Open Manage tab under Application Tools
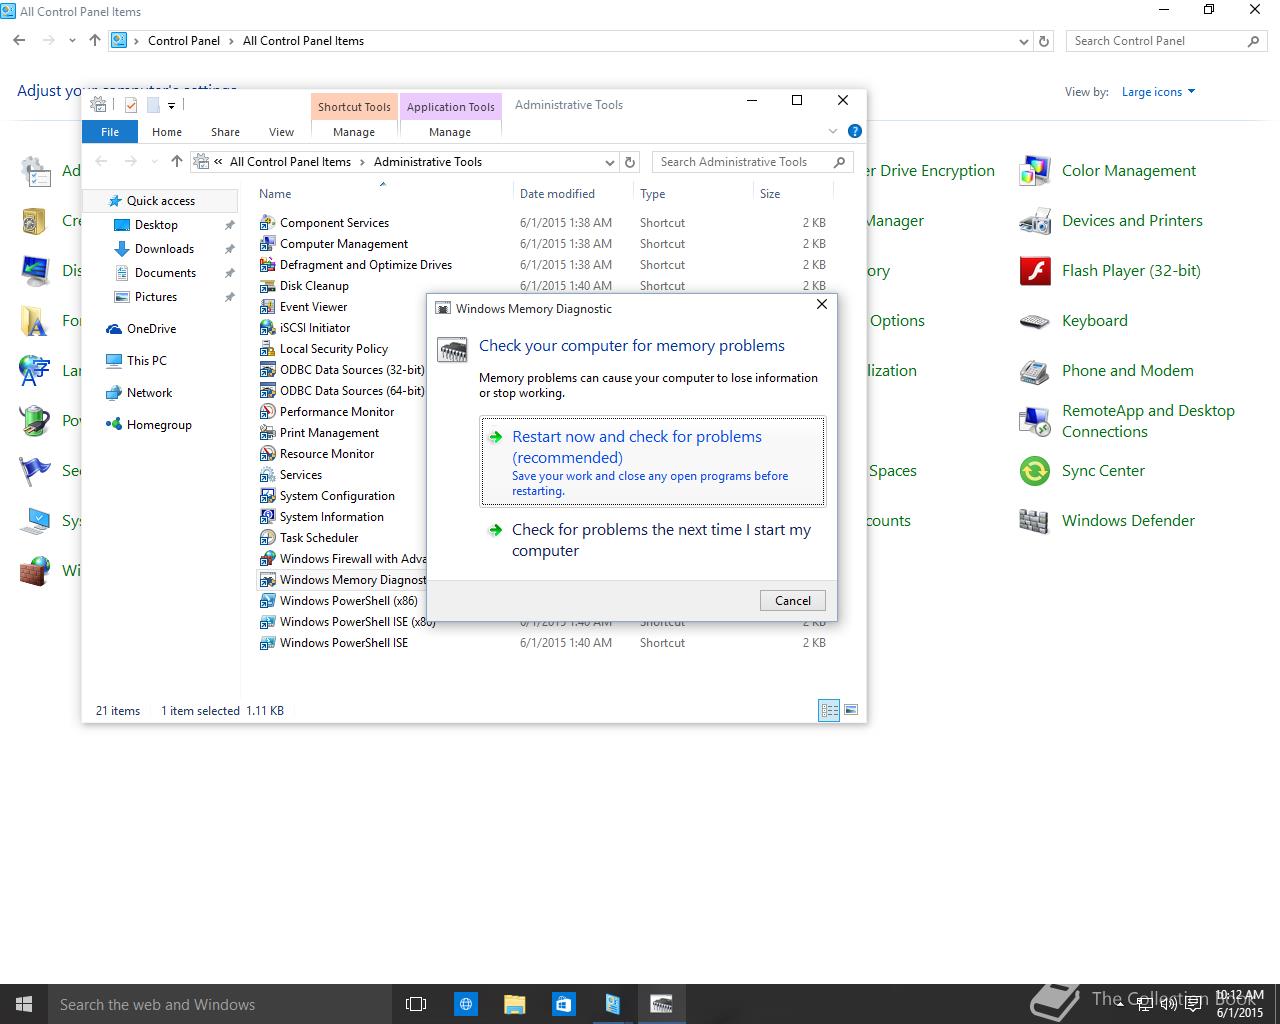The height and width of the screenshot is (1024, 1280). pos(450,132)
